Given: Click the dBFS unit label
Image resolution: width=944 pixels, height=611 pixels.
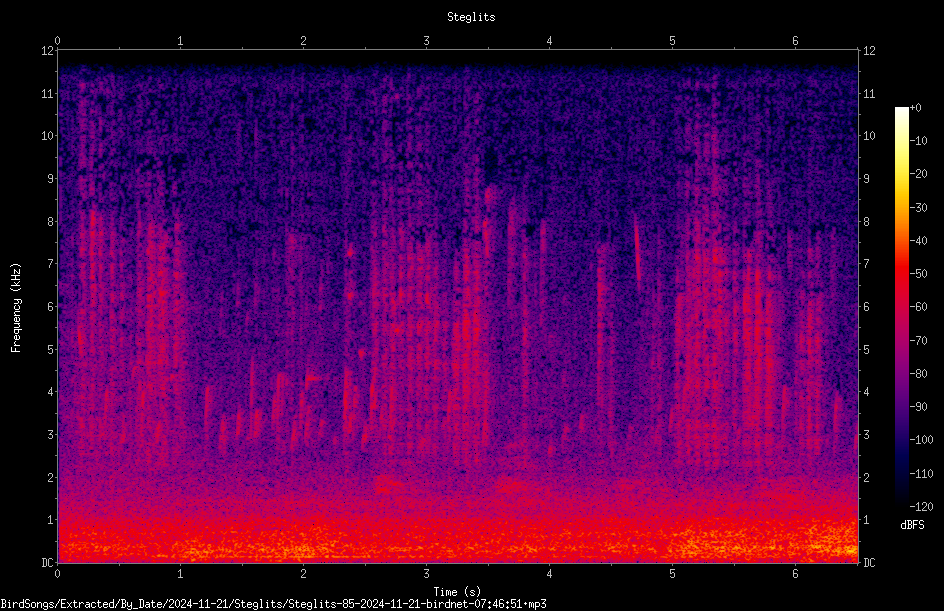Looking at the screenshot, I should (912, 525).
